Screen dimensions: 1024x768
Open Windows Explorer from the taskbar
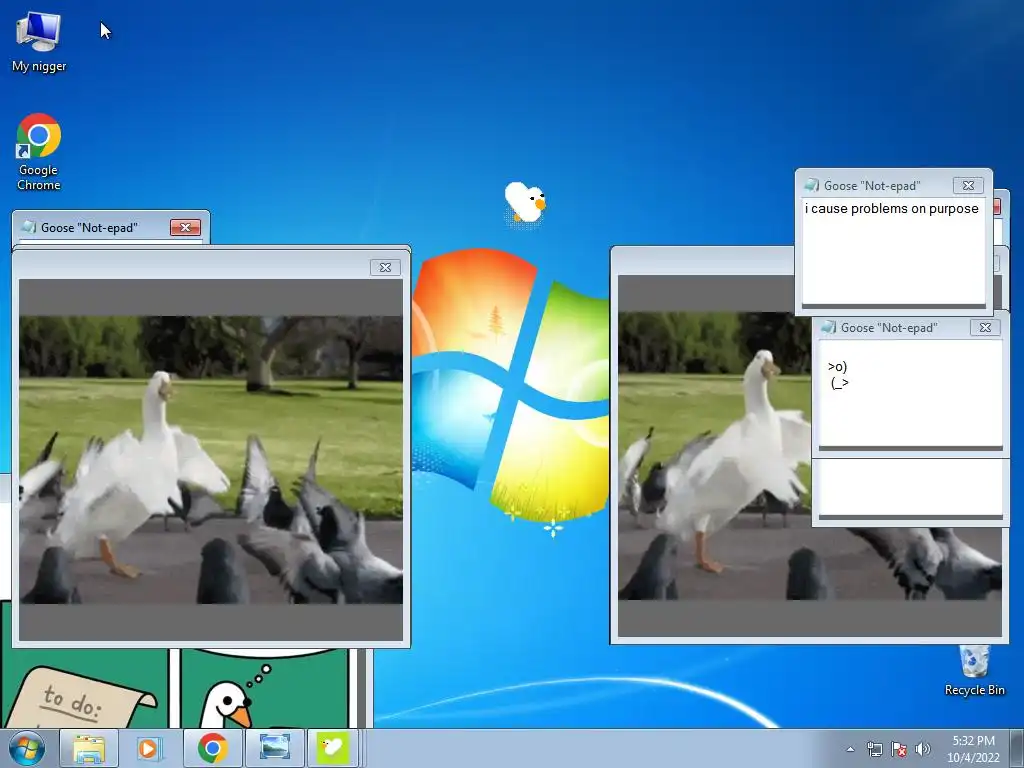click(x=89, y=748)
